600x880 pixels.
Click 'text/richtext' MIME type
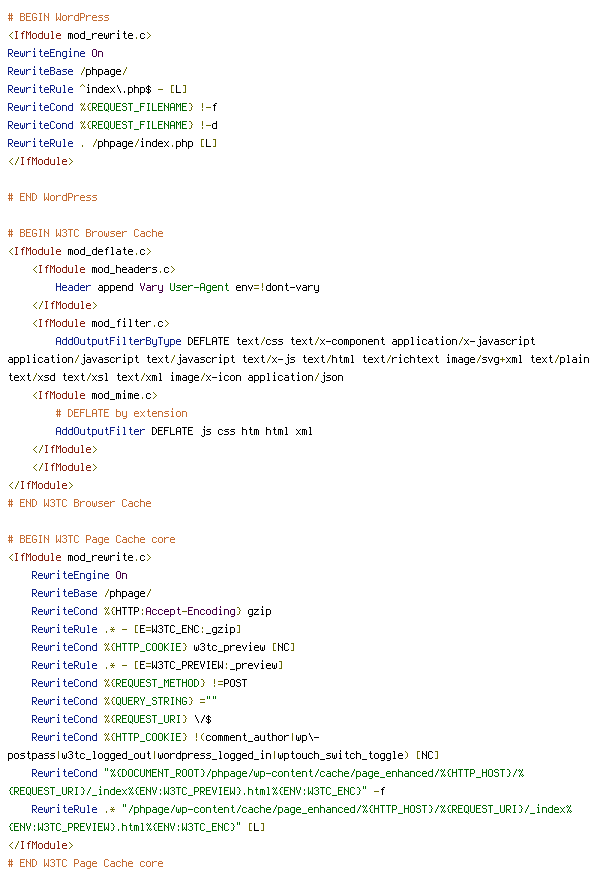coord(401,359)
